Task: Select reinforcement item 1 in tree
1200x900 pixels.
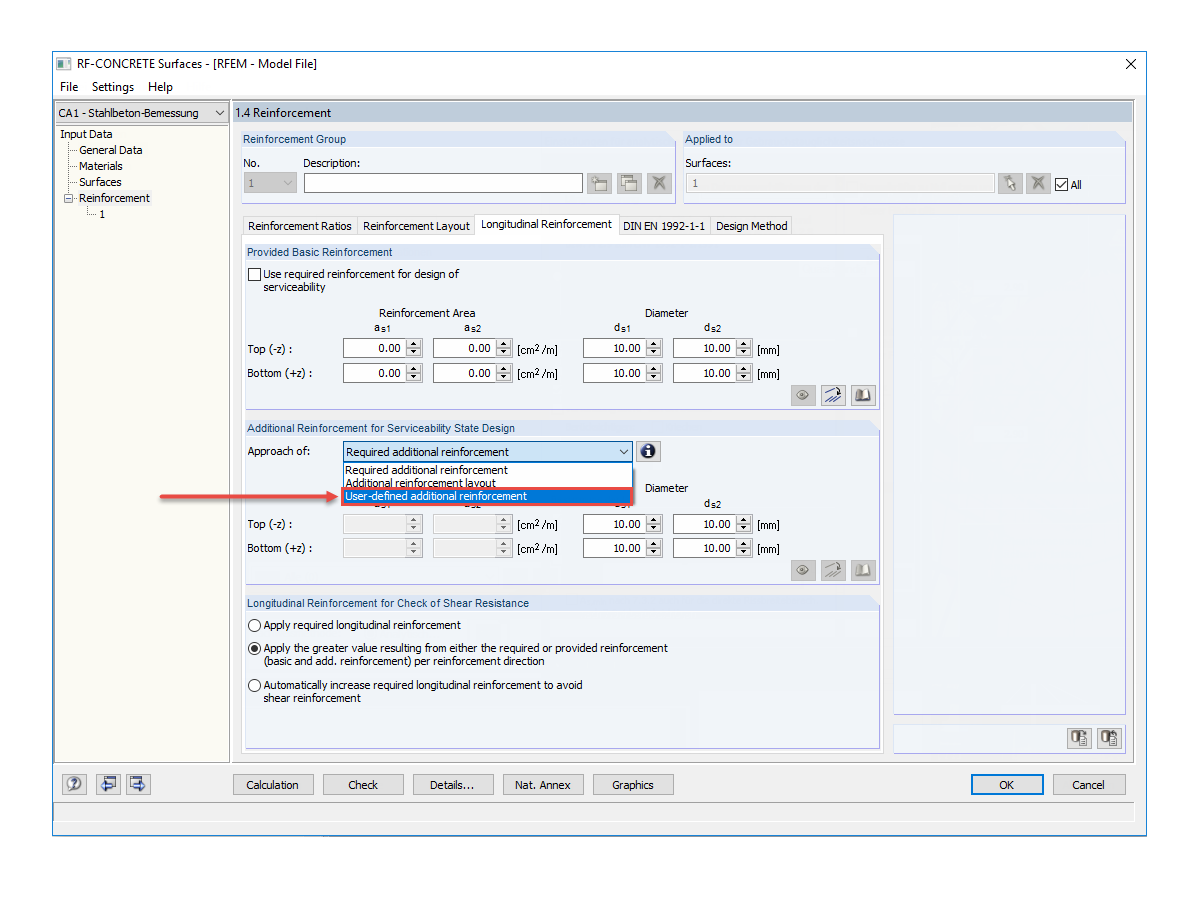Action: 102,214
